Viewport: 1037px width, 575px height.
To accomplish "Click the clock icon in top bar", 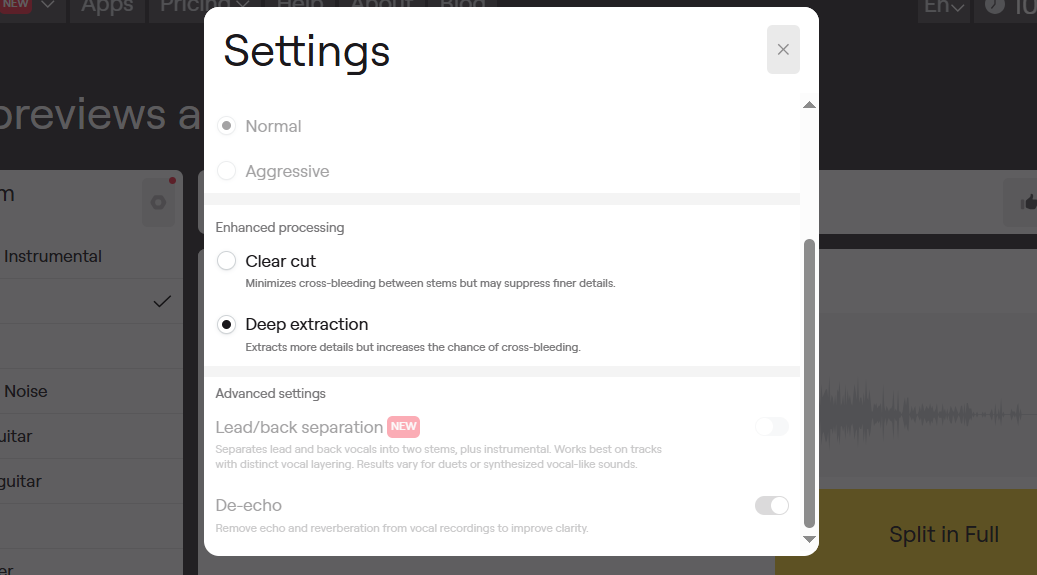I will (x=995, y=7).
